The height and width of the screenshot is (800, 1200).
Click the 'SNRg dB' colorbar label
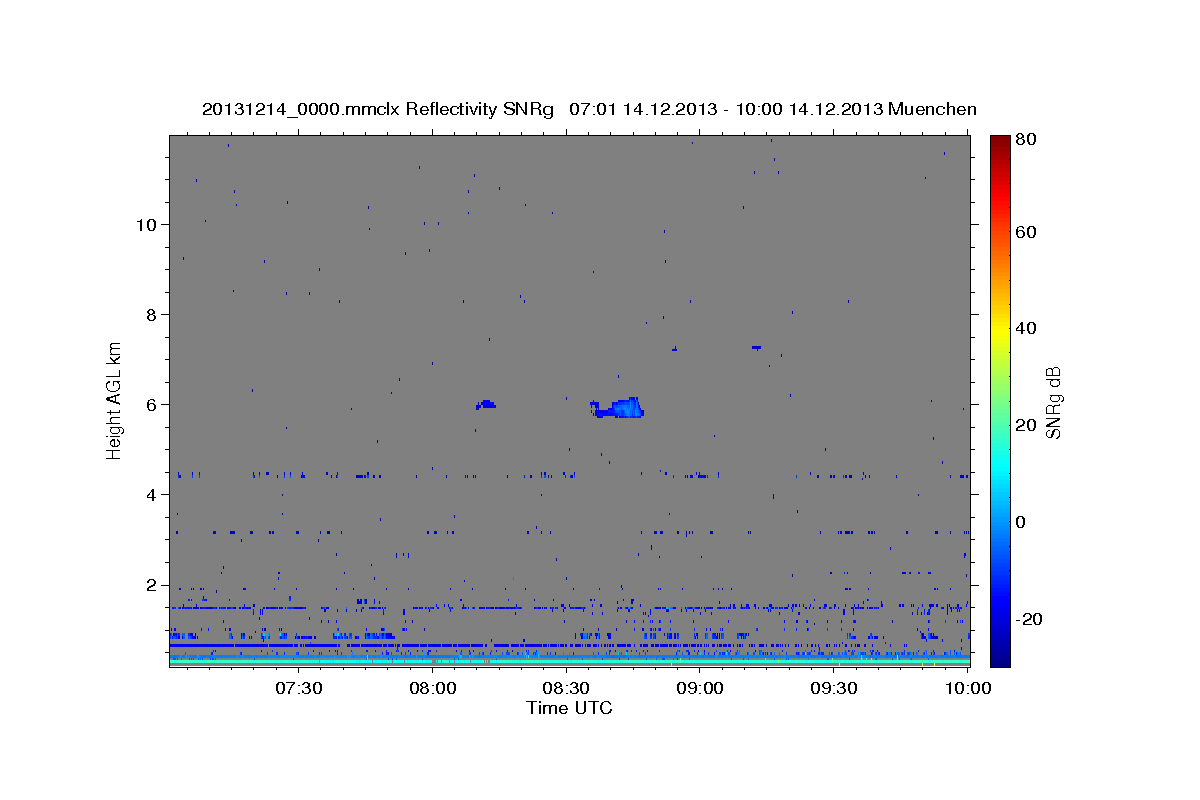pos(1053,401)
